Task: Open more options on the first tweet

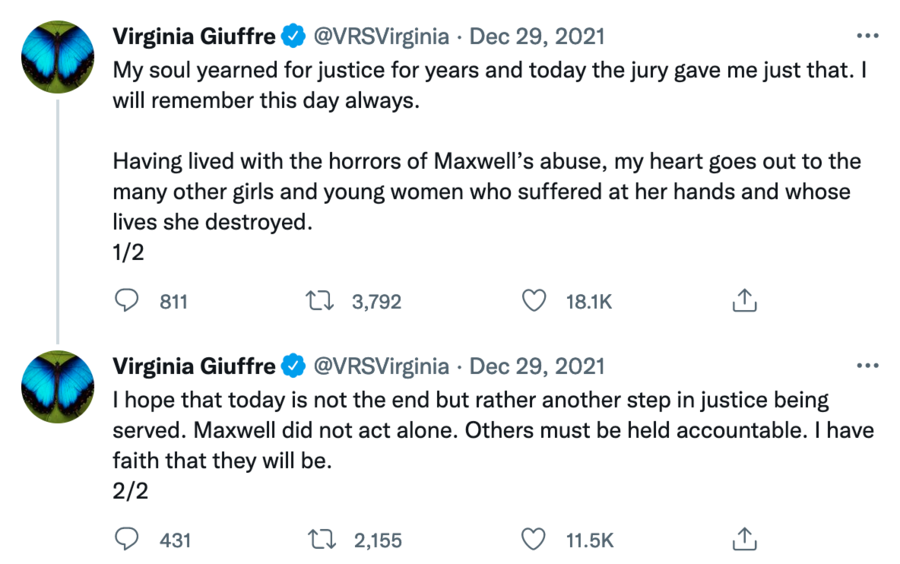Action: (867, 37)
